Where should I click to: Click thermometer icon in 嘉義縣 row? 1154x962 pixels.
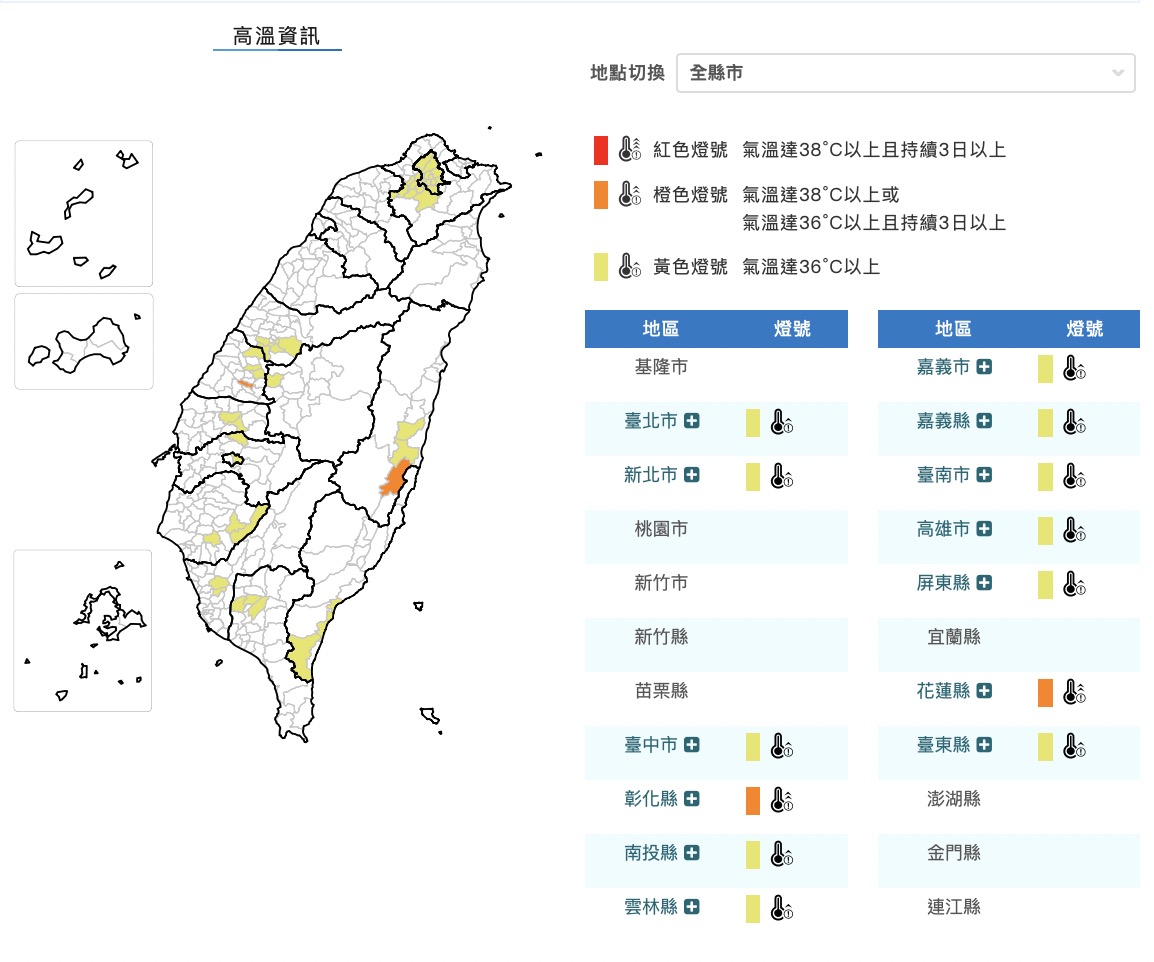[1074, 422]
